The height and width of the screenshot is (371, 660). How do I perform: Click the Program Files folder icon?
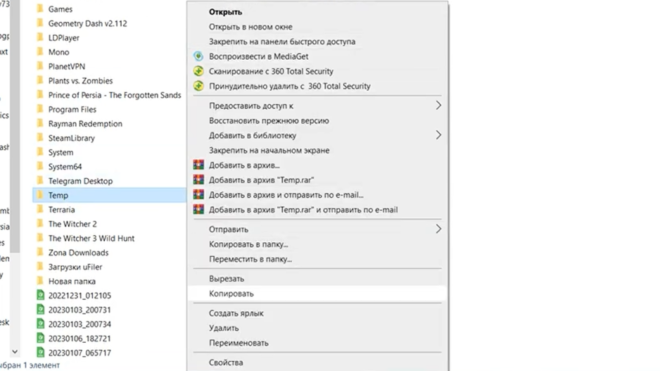(x=40, y=109)
